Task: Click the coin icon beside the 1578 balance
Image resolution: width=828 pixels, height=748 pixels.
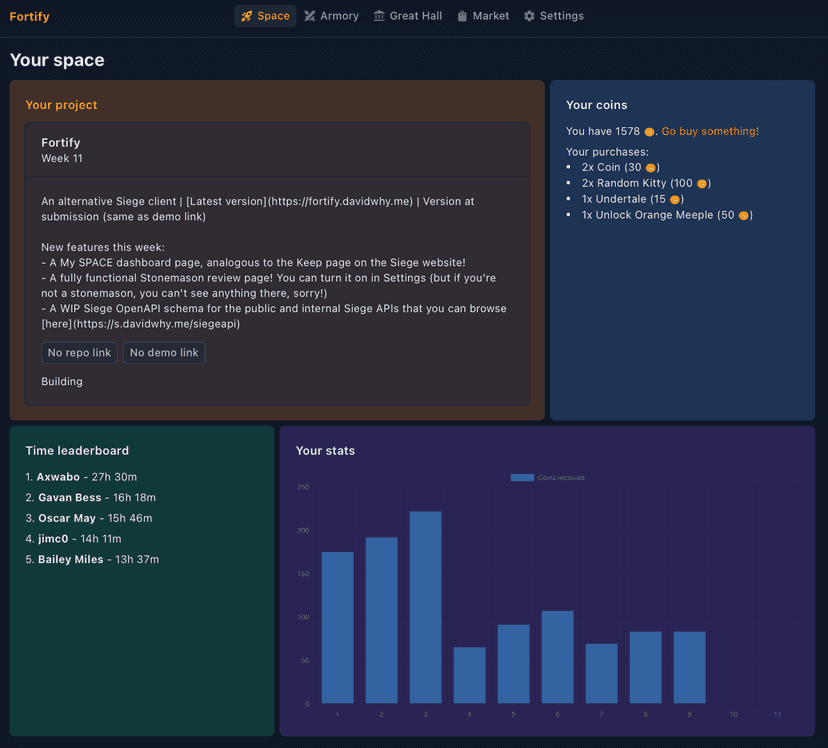Action: point(650,132)
